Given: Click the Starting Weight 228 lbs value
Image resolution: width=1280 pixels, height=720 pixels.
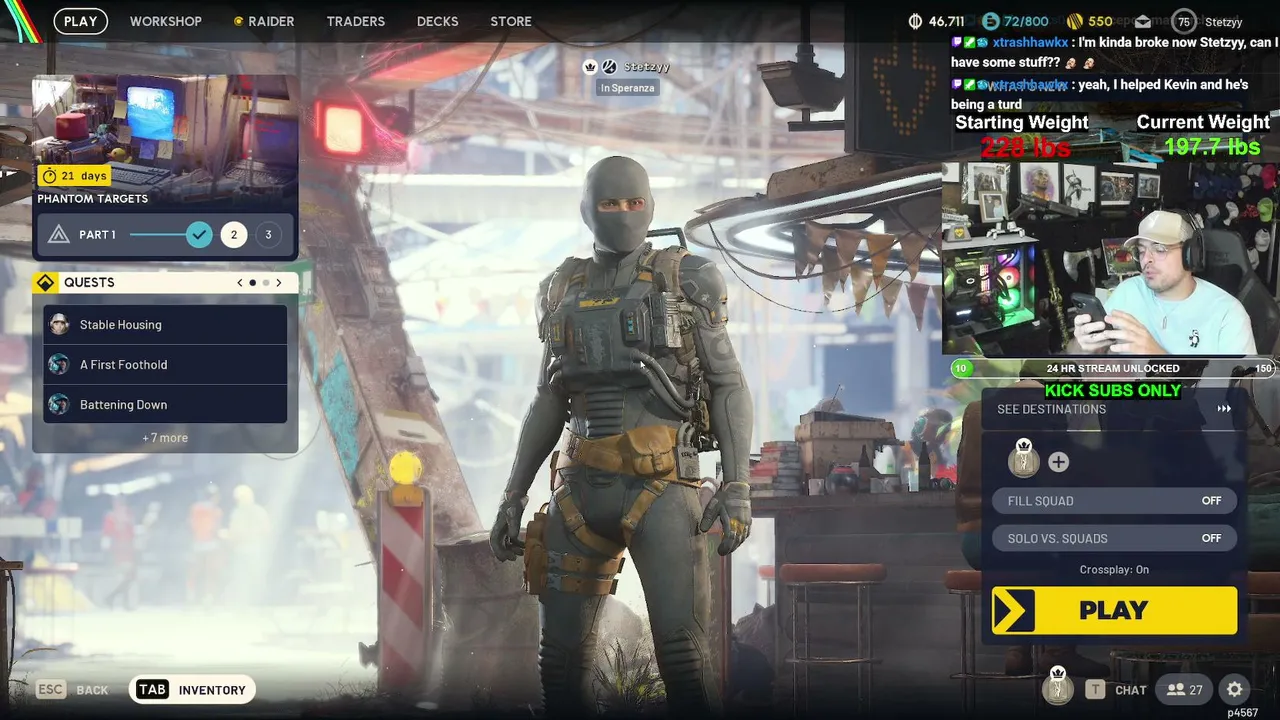Looking at the screenshot, I should pyautogui.click(x=1025, y=147).
